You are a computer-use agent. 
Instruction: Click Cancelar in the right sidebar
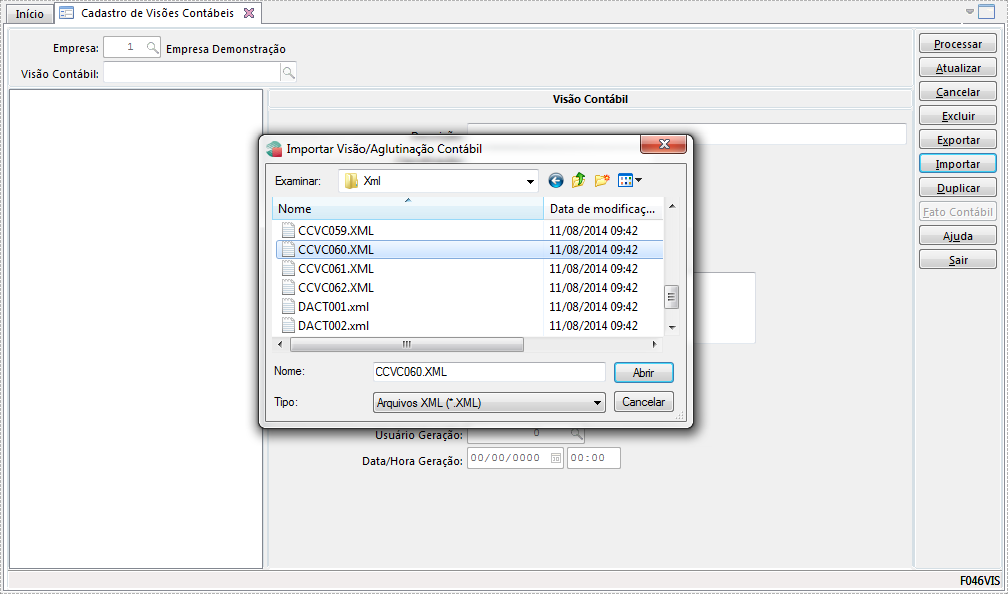[x=958, y=92]
